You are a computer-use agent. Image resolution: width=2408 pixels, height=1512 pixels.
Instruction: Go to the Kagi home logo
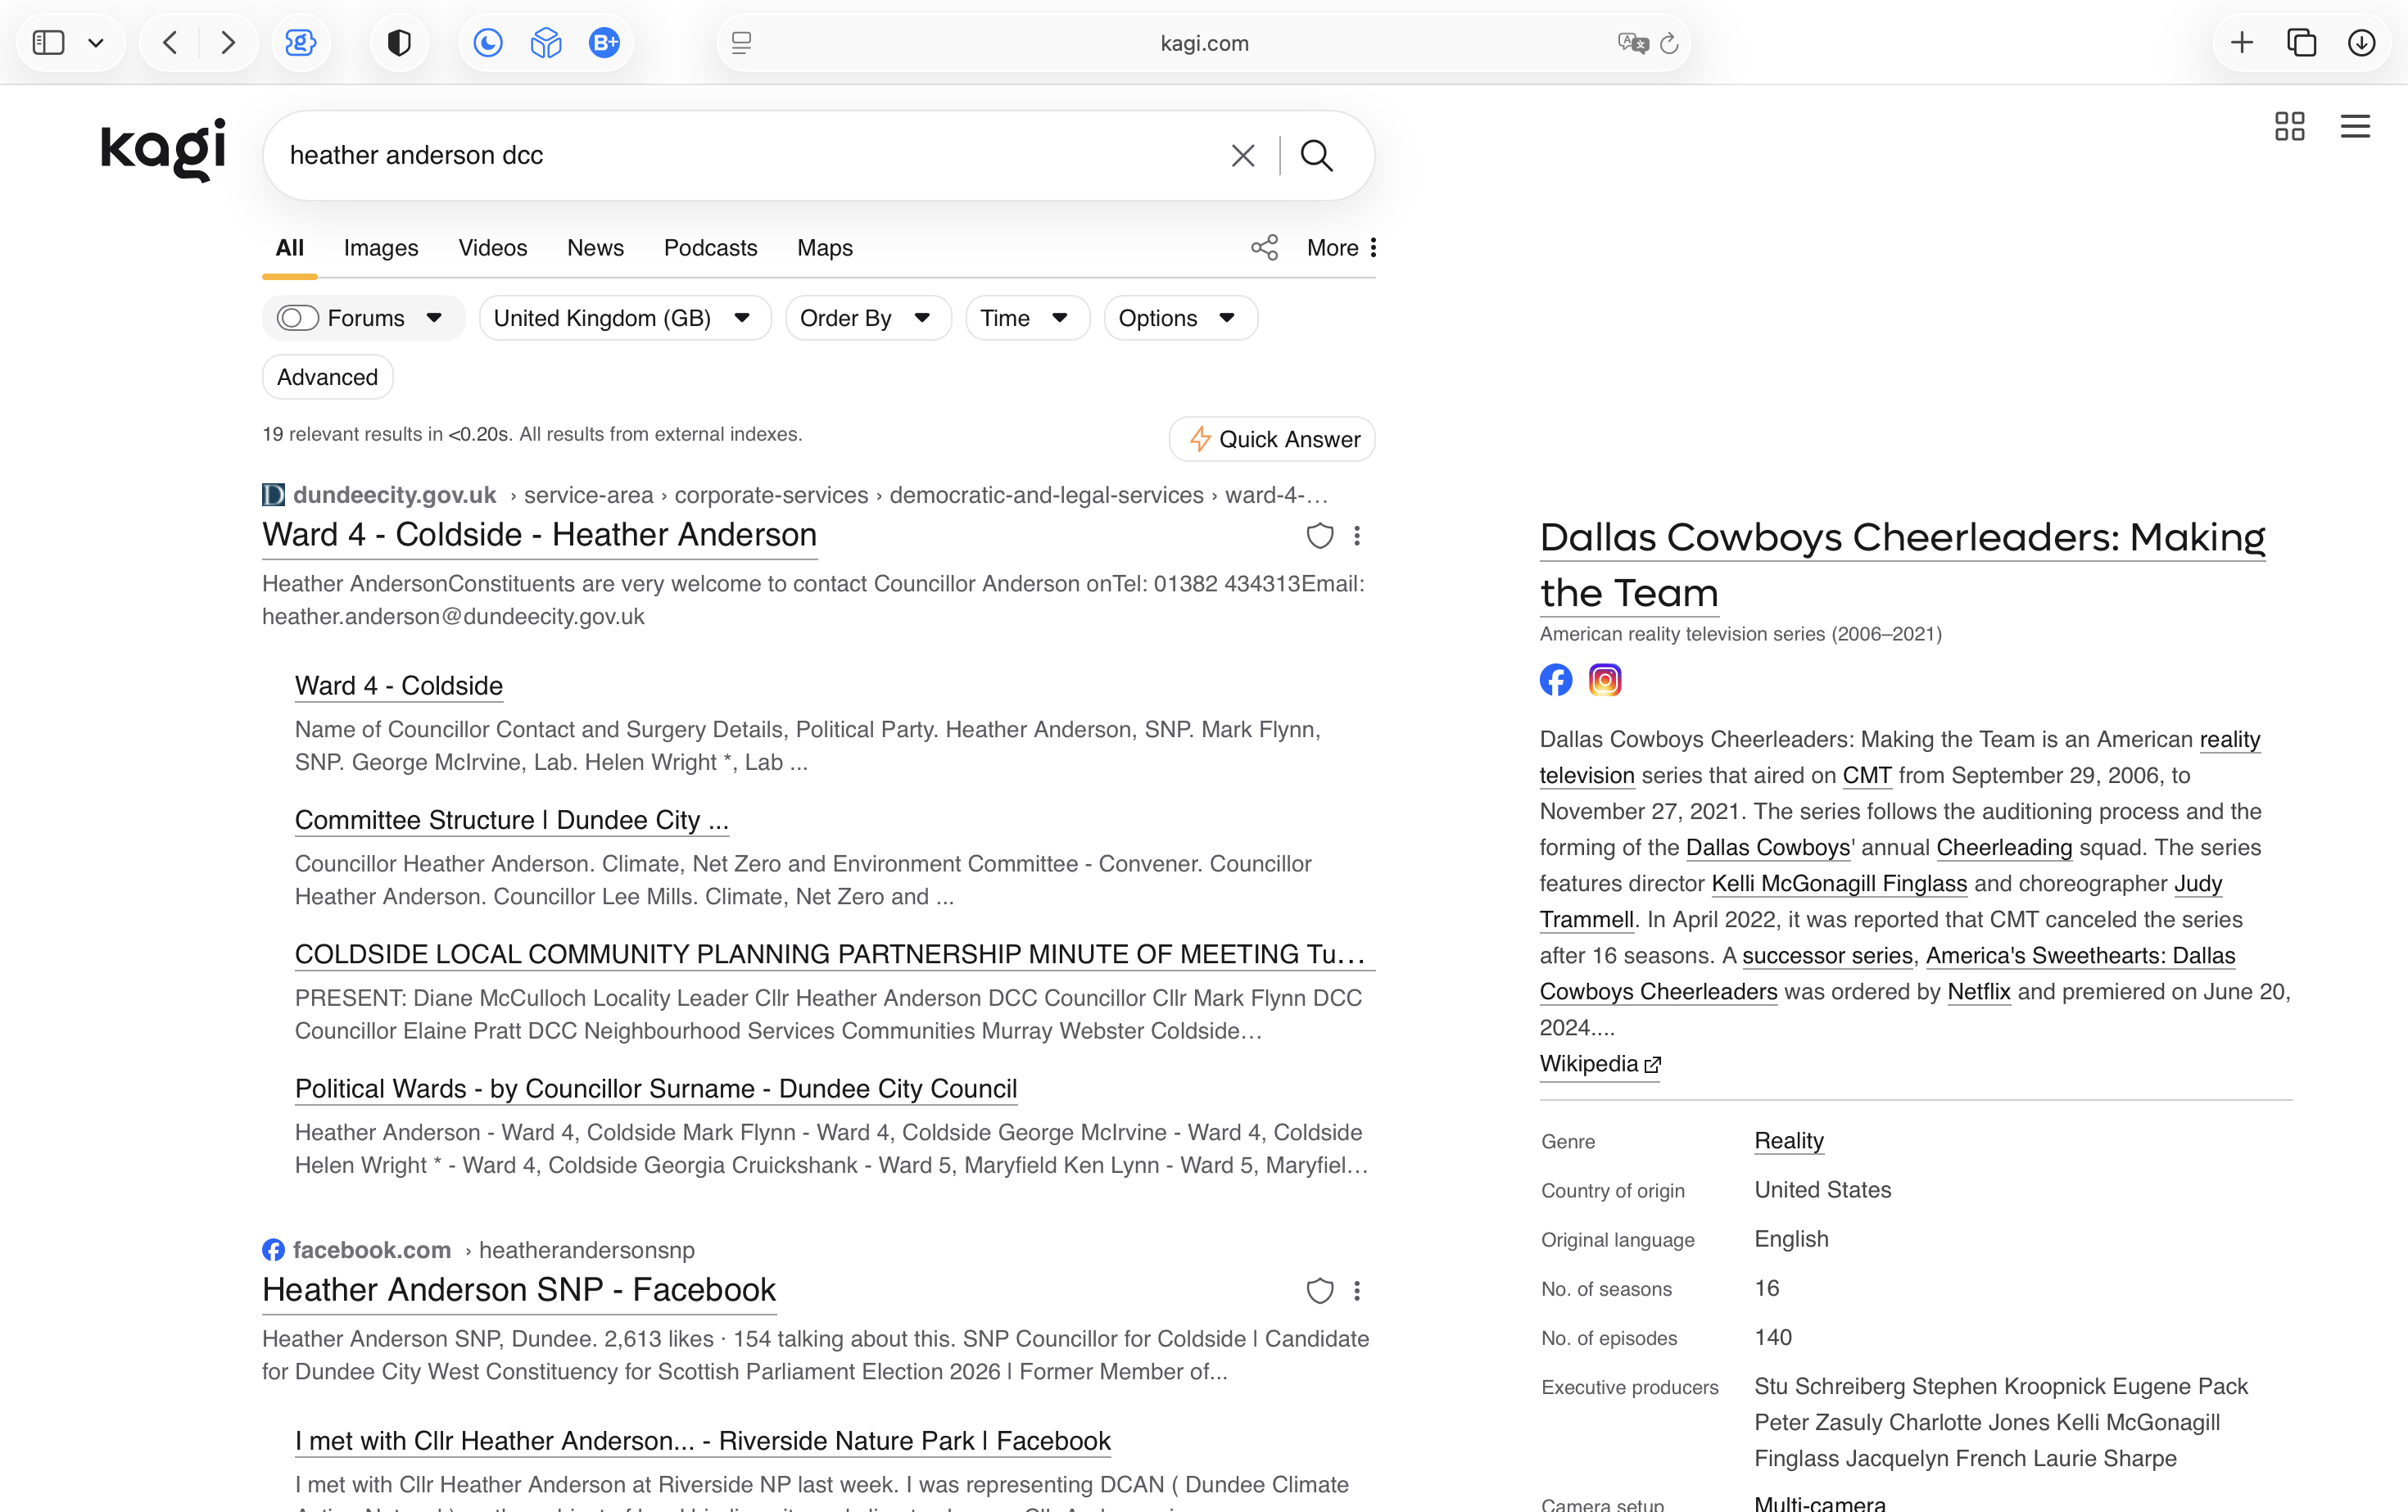point(163,150)
